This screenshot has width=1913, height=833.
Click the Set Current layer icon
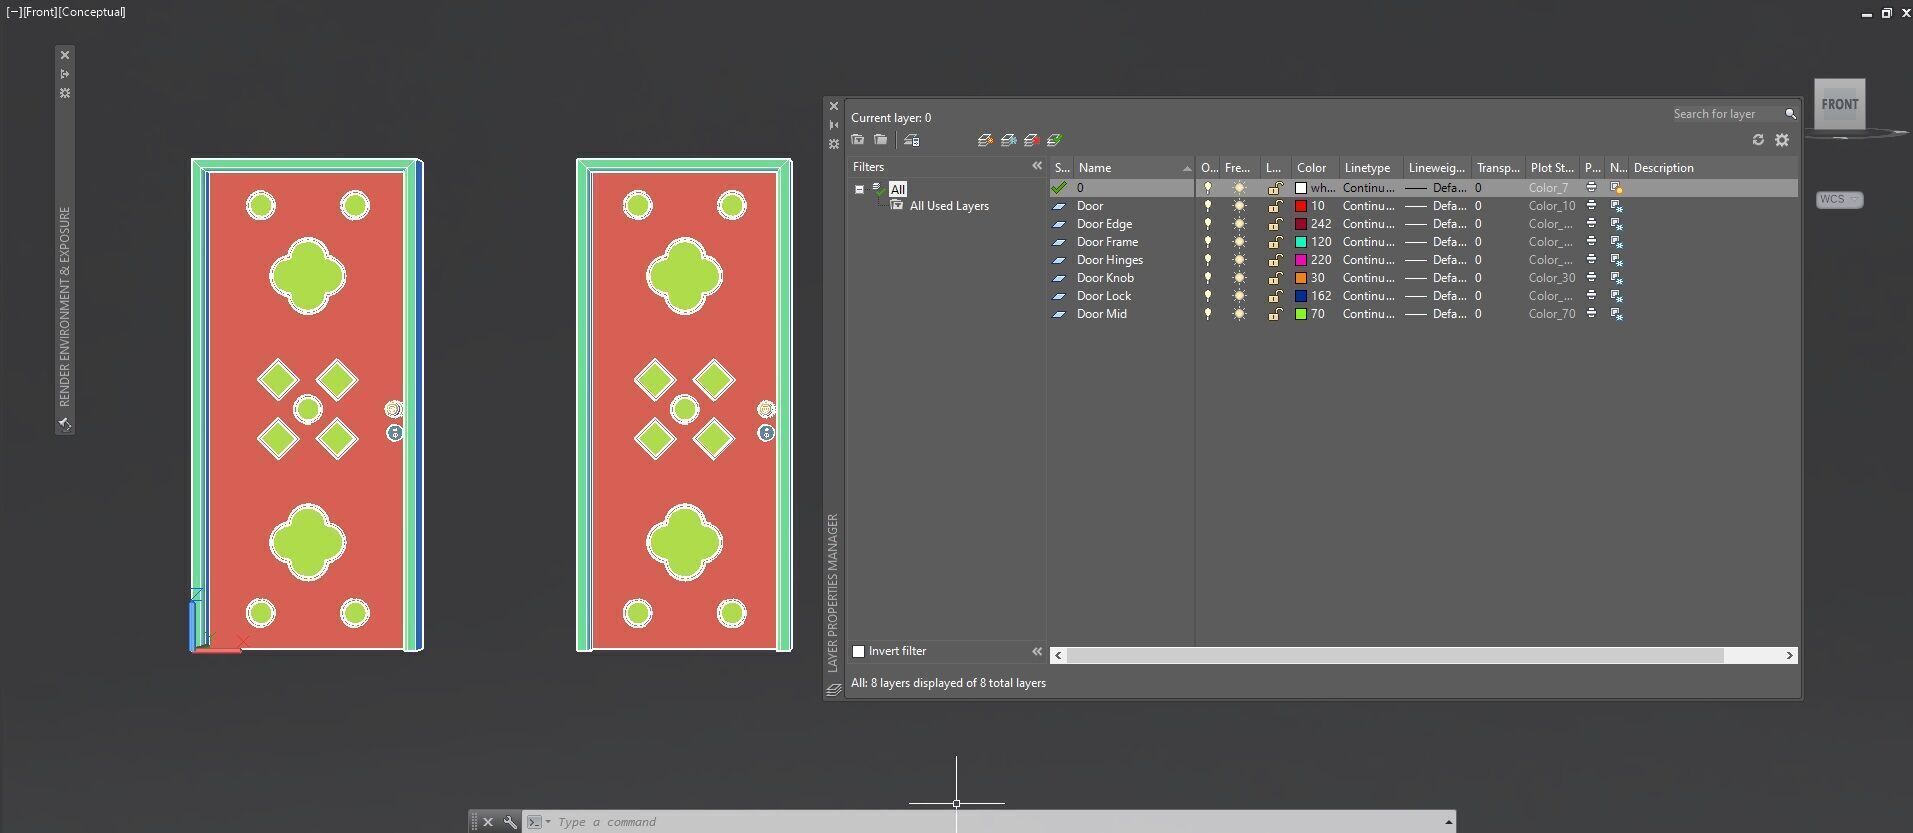tap(1054, 140)
